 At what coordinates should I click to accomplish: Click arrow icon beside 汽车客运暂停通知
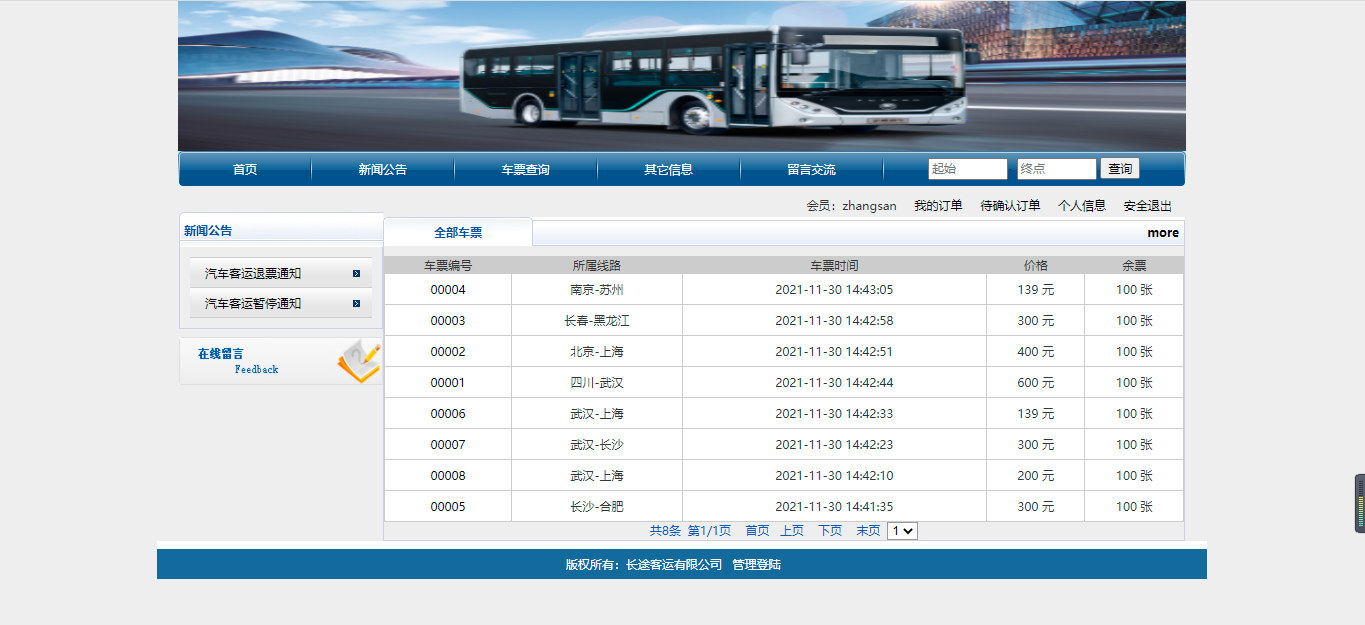[x=356, y=303]
